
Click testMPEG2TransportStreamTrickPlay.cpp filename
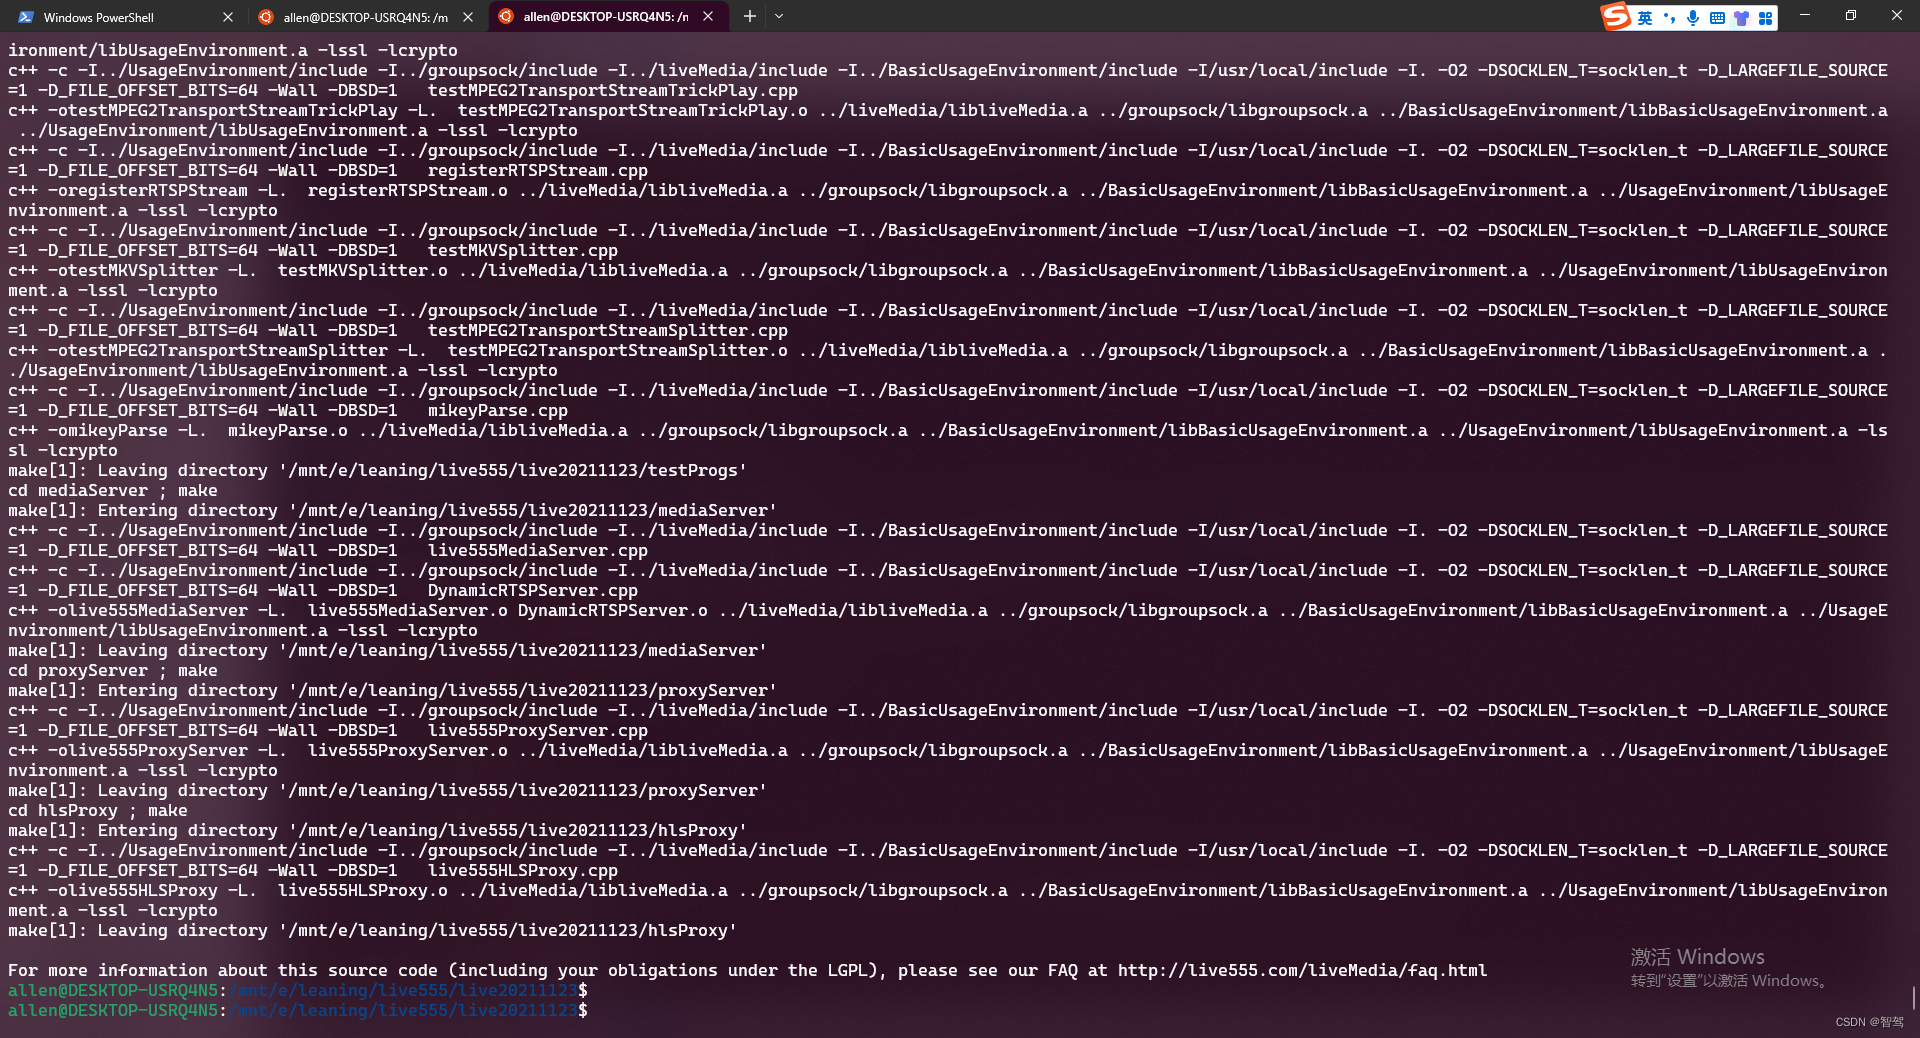(613, 90)
